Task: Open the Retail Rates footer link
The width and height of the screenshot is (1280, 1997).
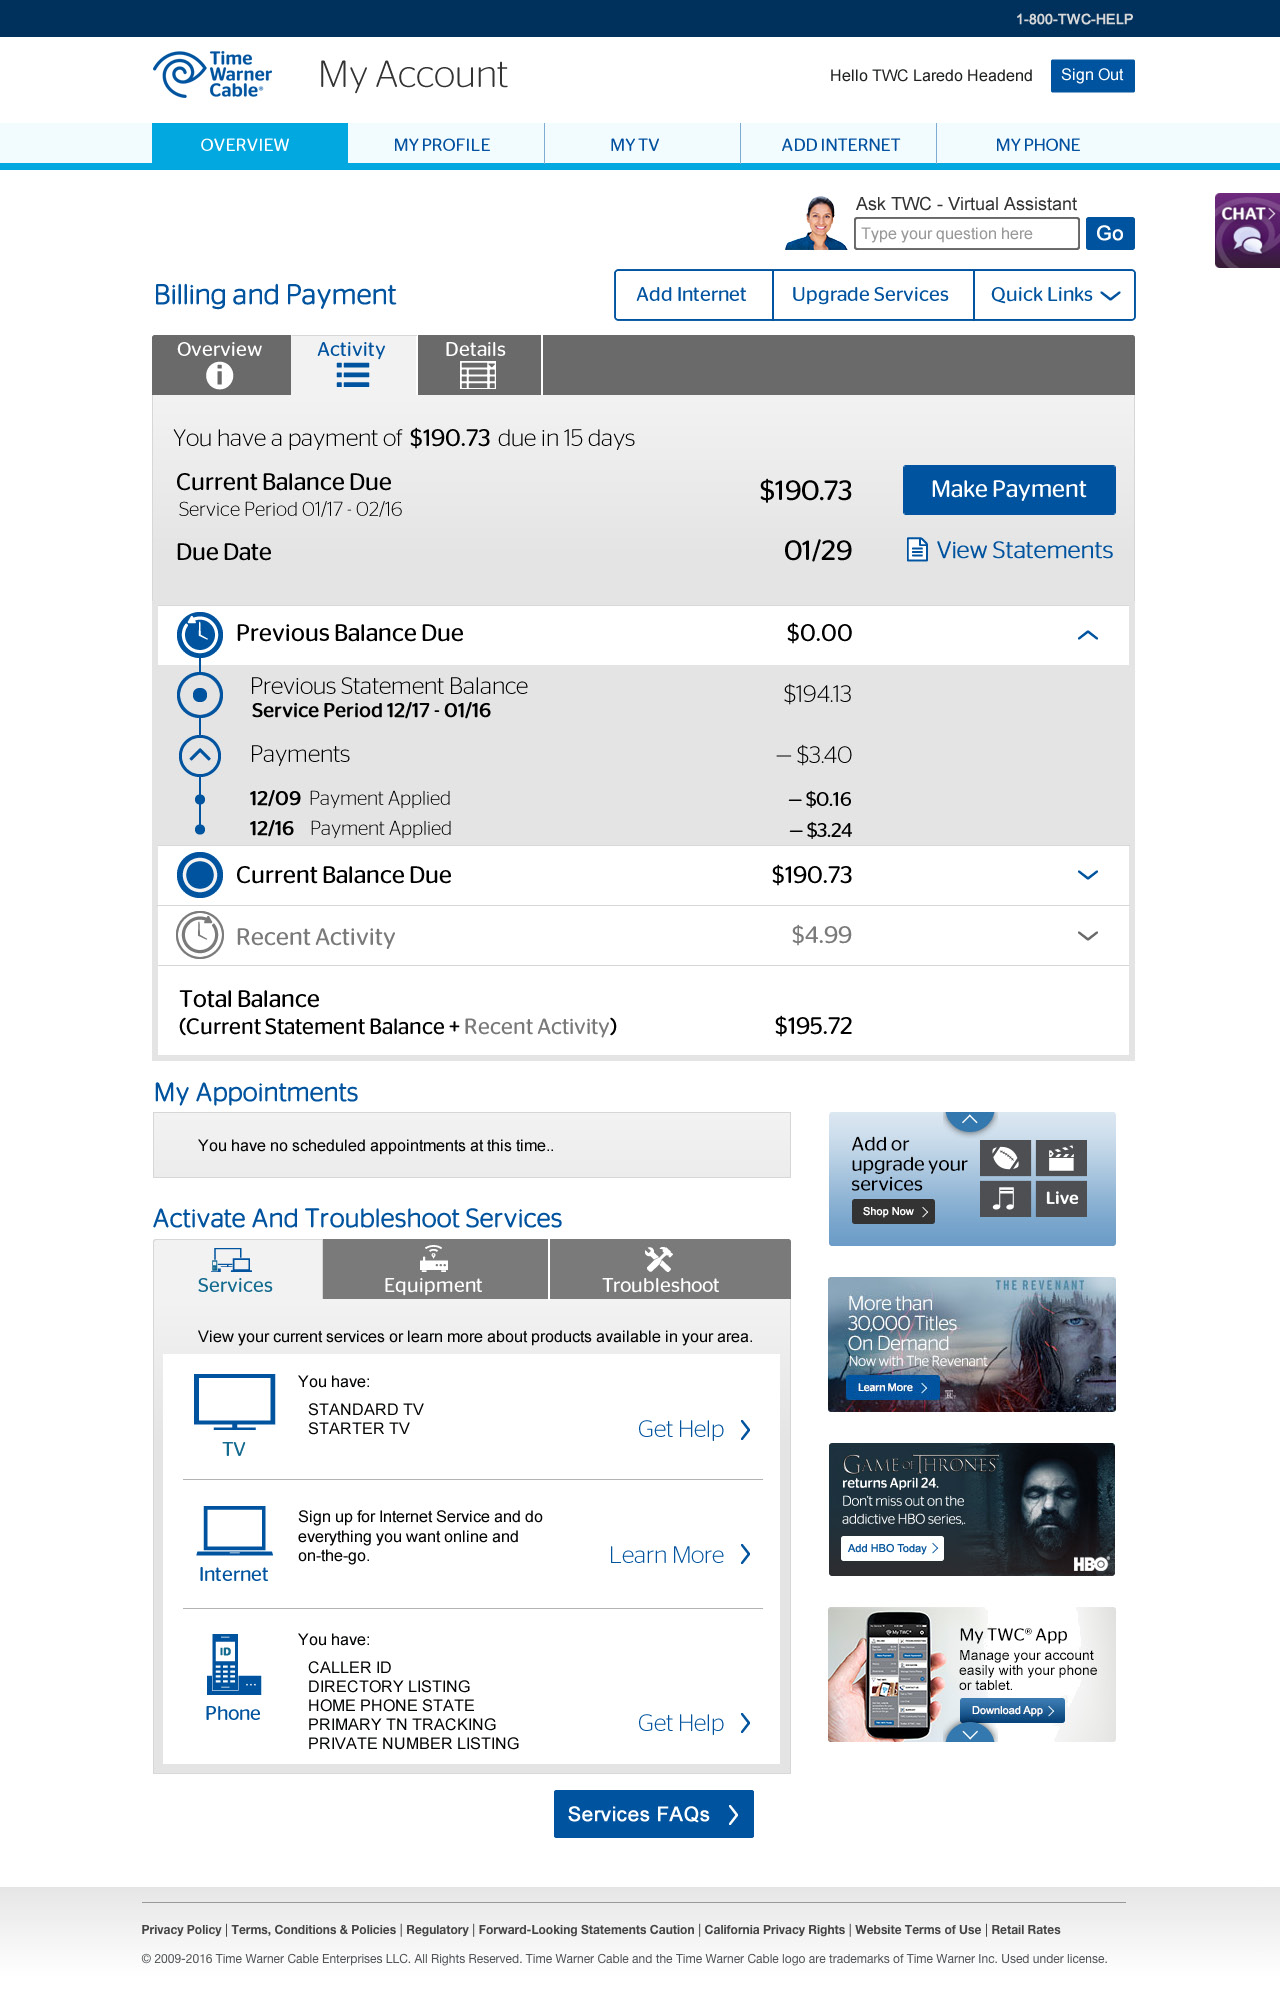Action: click(x=1026, y=1930)
